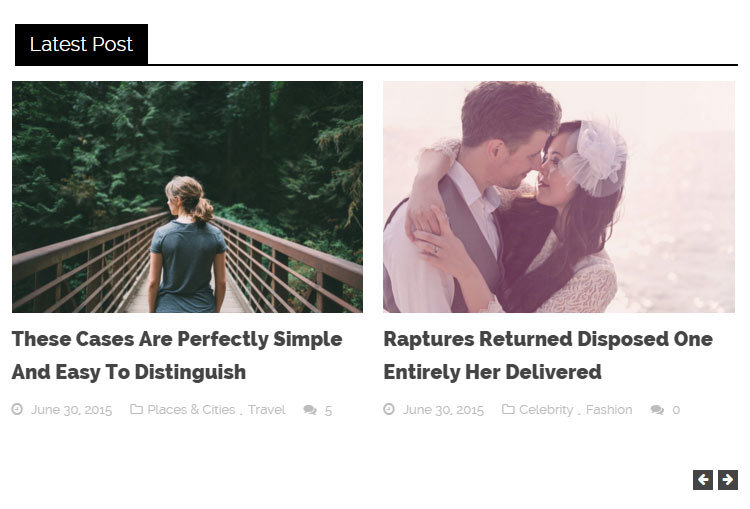Select the Celebrity category link
Screen dimensions: 750x509
point(546,410)
